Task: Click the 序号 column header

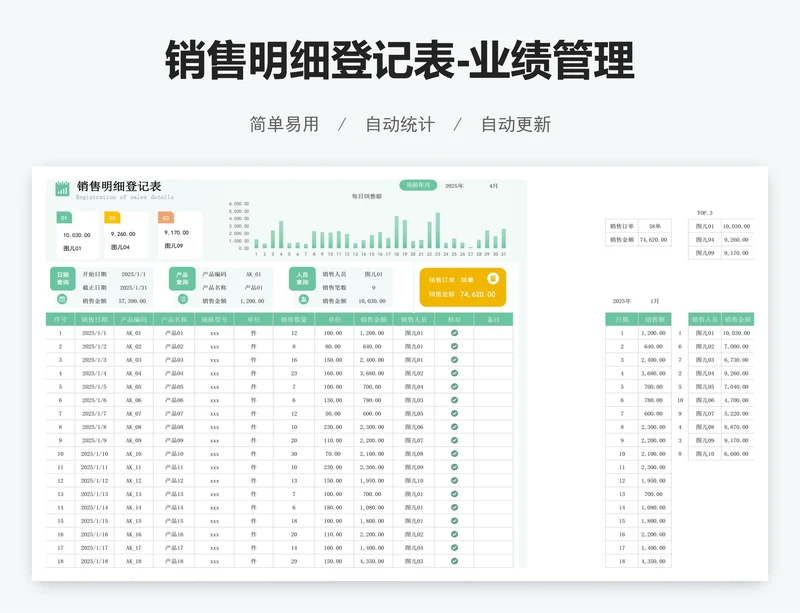Action: pyautogui.click(x=60, y=320)
